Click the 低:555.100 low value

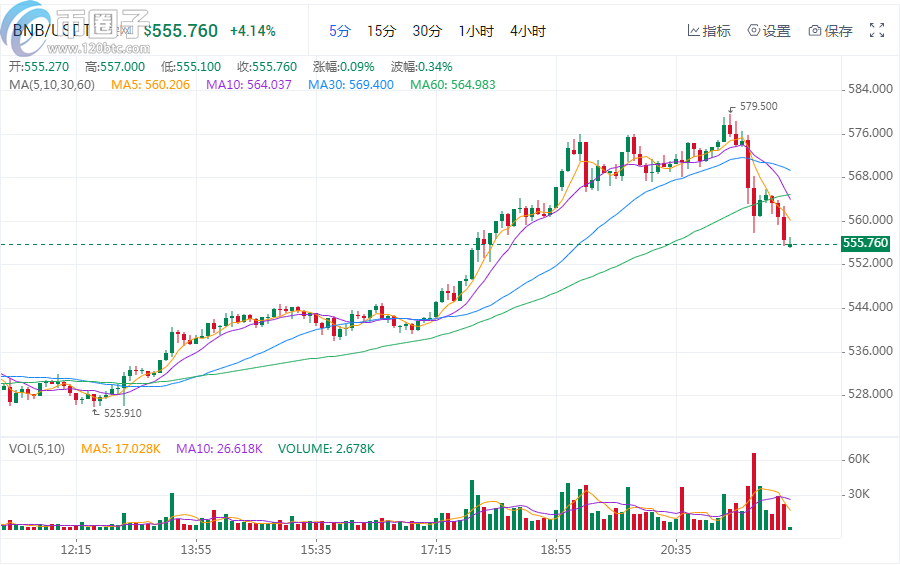[191, 67]
